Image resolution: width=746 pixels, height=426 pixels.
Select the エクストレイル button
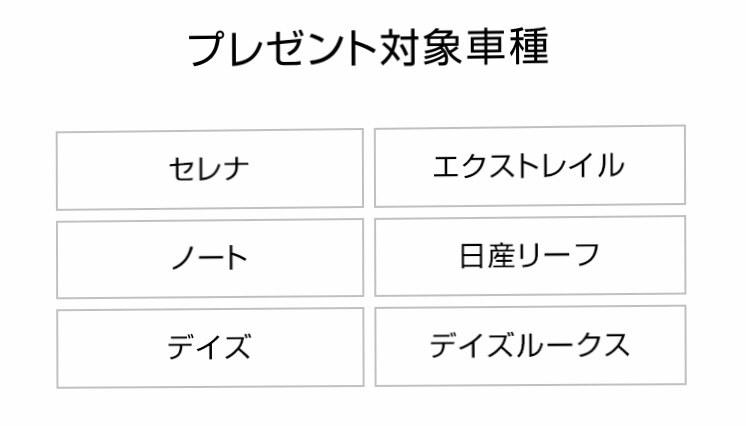(x=530, y=166)
